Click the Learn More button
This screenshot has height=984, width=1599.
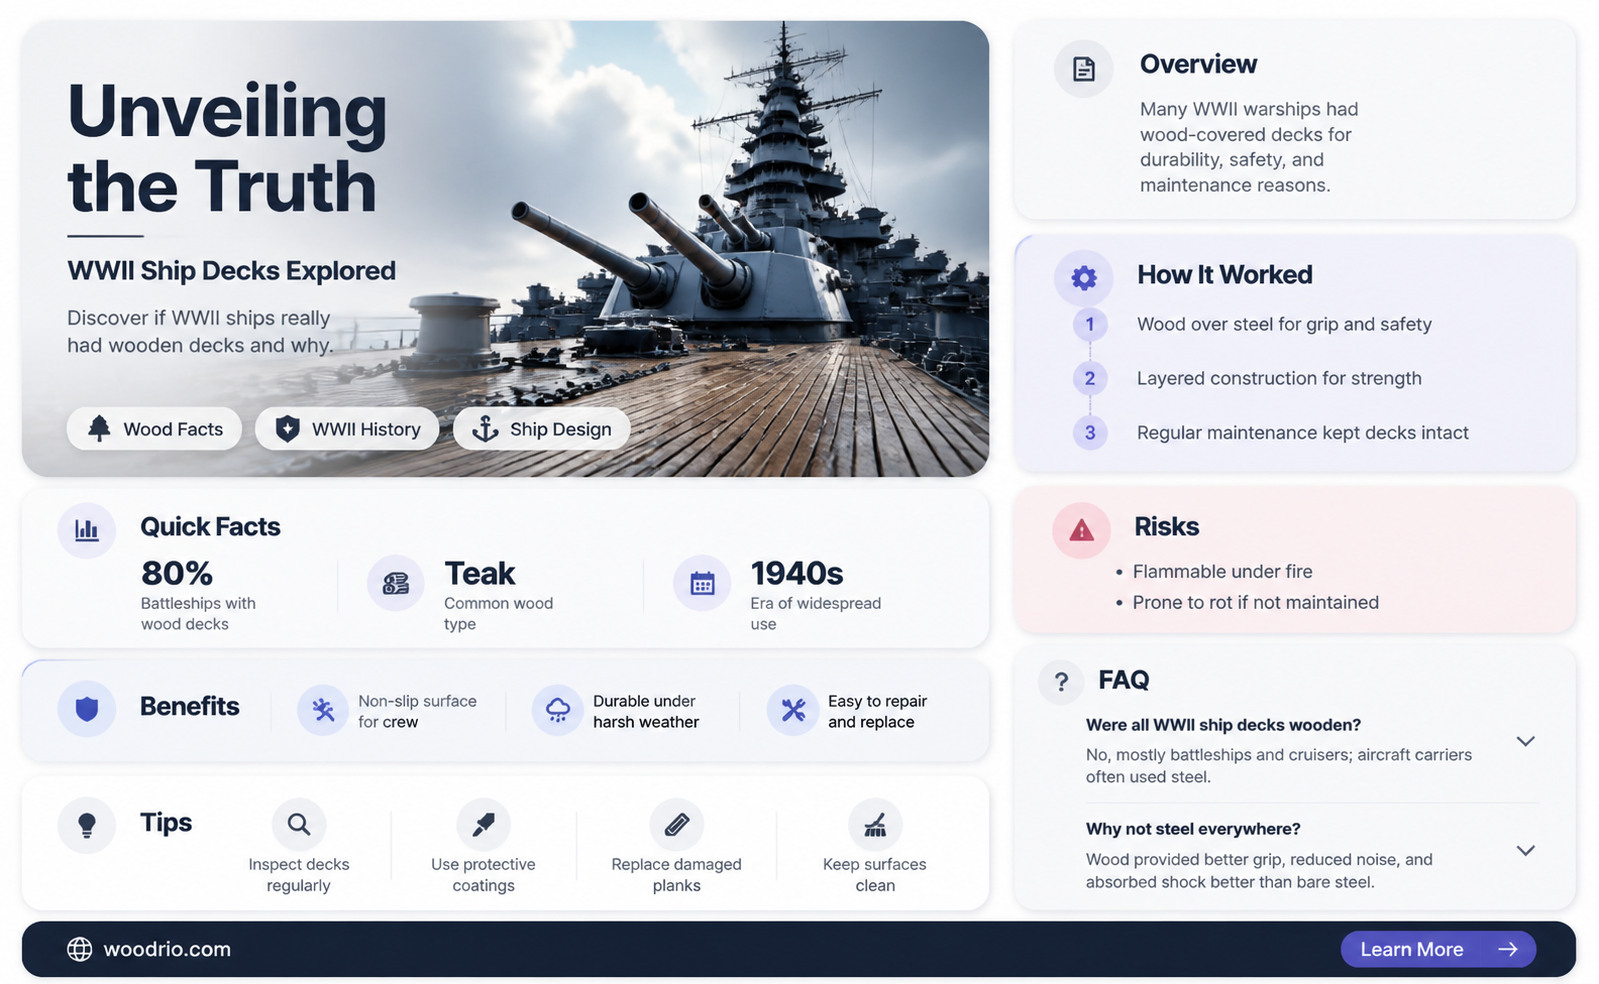[x=1438, y=949]
